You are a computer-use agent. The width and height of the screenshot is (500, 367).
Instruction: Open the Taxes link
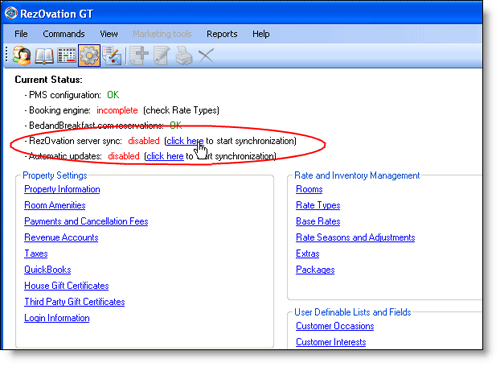[x=36, y=254]
